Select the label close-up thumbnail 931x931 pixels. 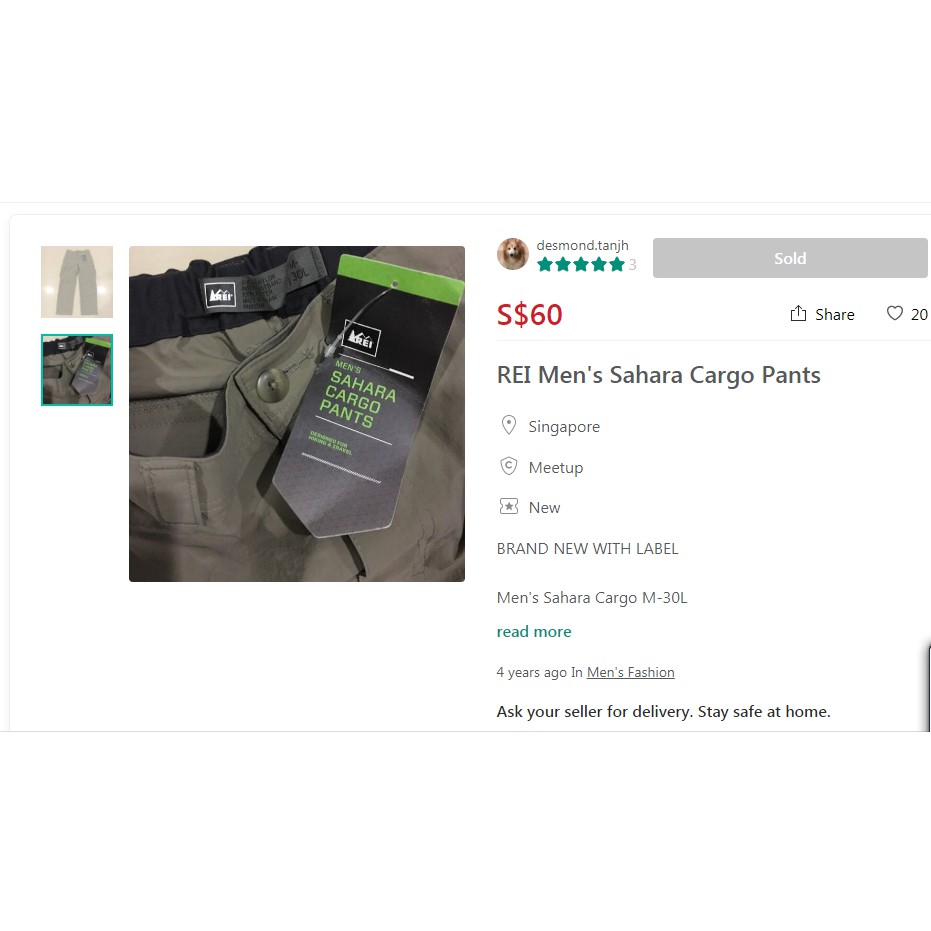77,370
